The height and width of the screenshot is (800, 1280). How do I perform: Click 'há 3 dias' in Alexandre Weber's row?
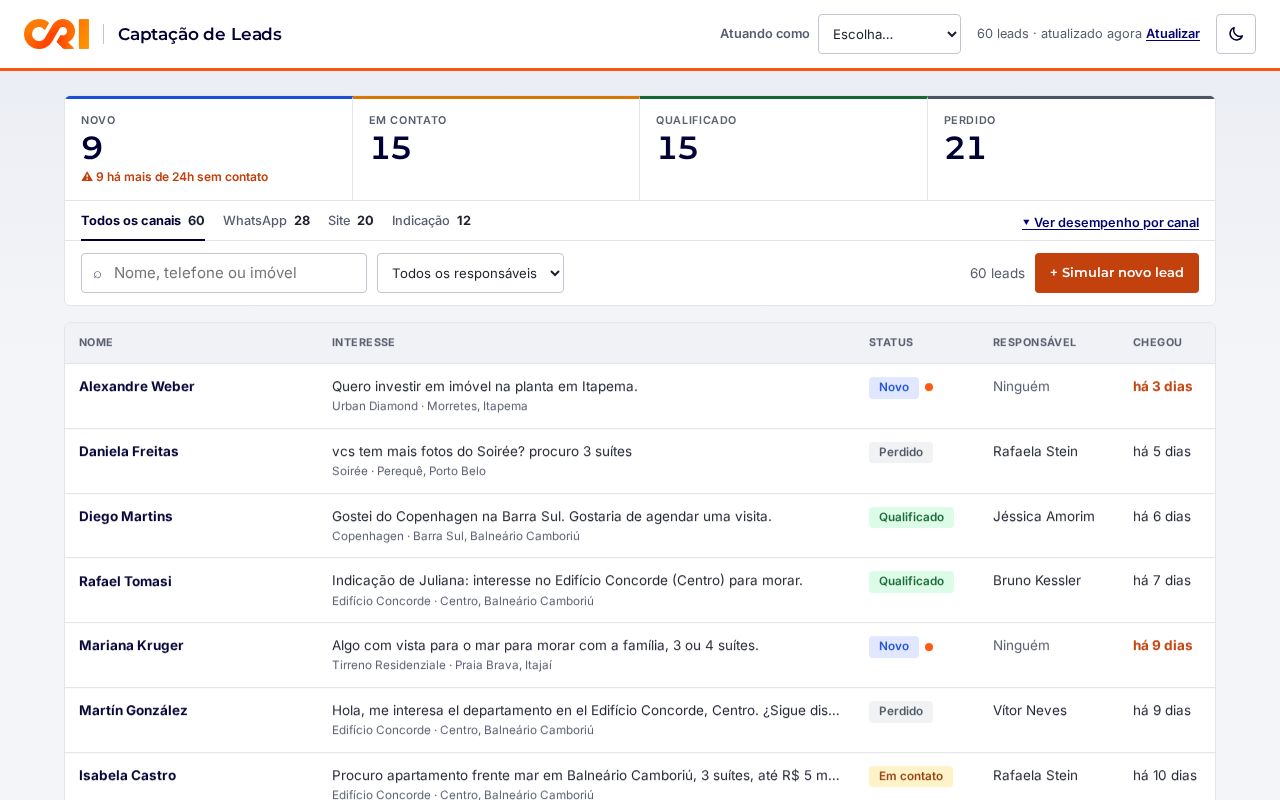(x=1163, y=387)
